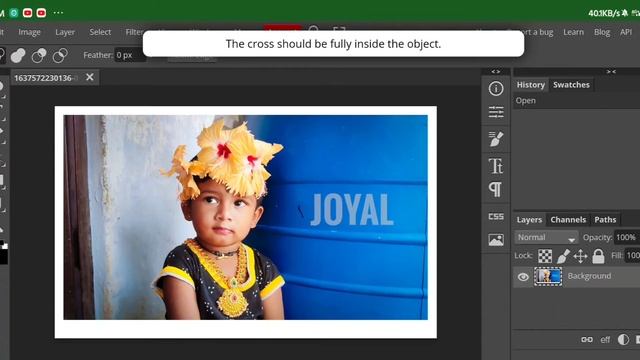Click the second red YouTube status icon

tap(41, 13)
